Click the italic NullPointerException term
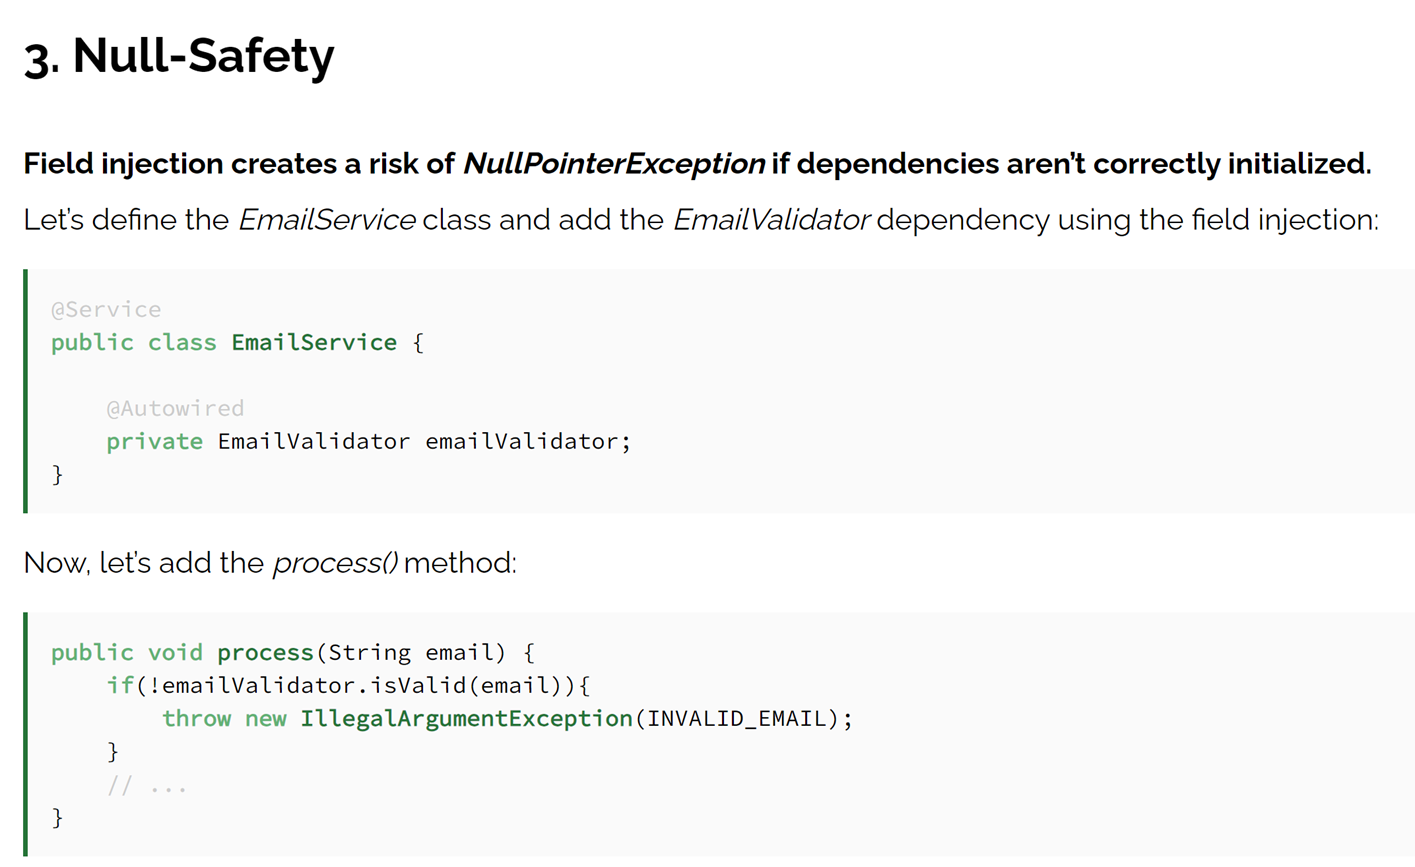 (x=614, y=164)
